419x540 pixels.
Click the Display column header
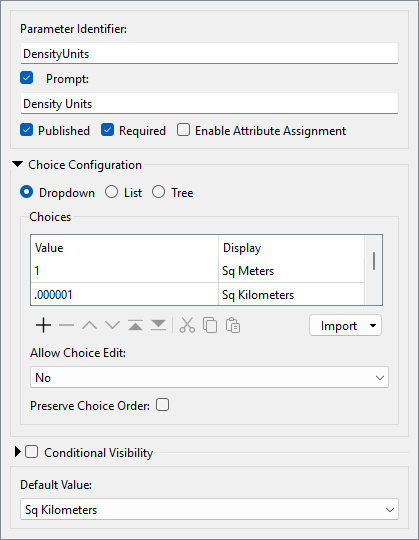pyautogui.click(x=292, y=248)
